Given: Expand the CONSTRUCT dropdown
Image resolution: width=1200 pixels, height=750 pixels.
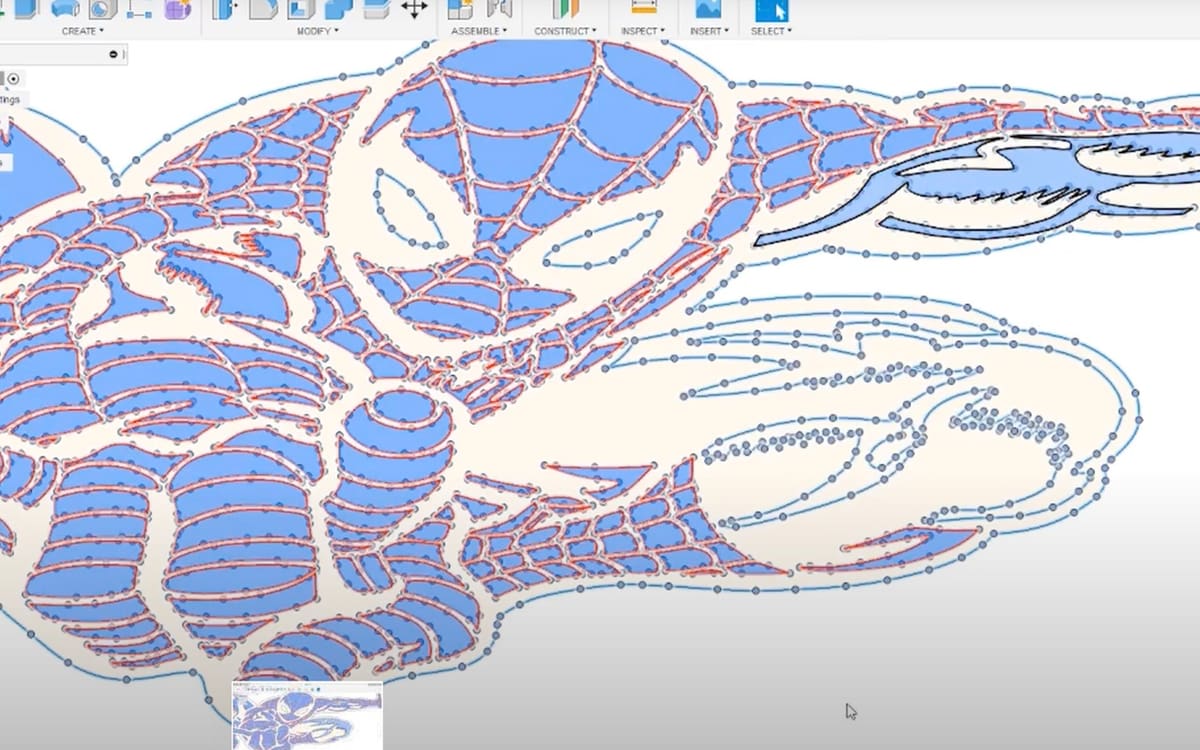Looking at the screenshot, I should pyautogui.click(x=565, y=31).
